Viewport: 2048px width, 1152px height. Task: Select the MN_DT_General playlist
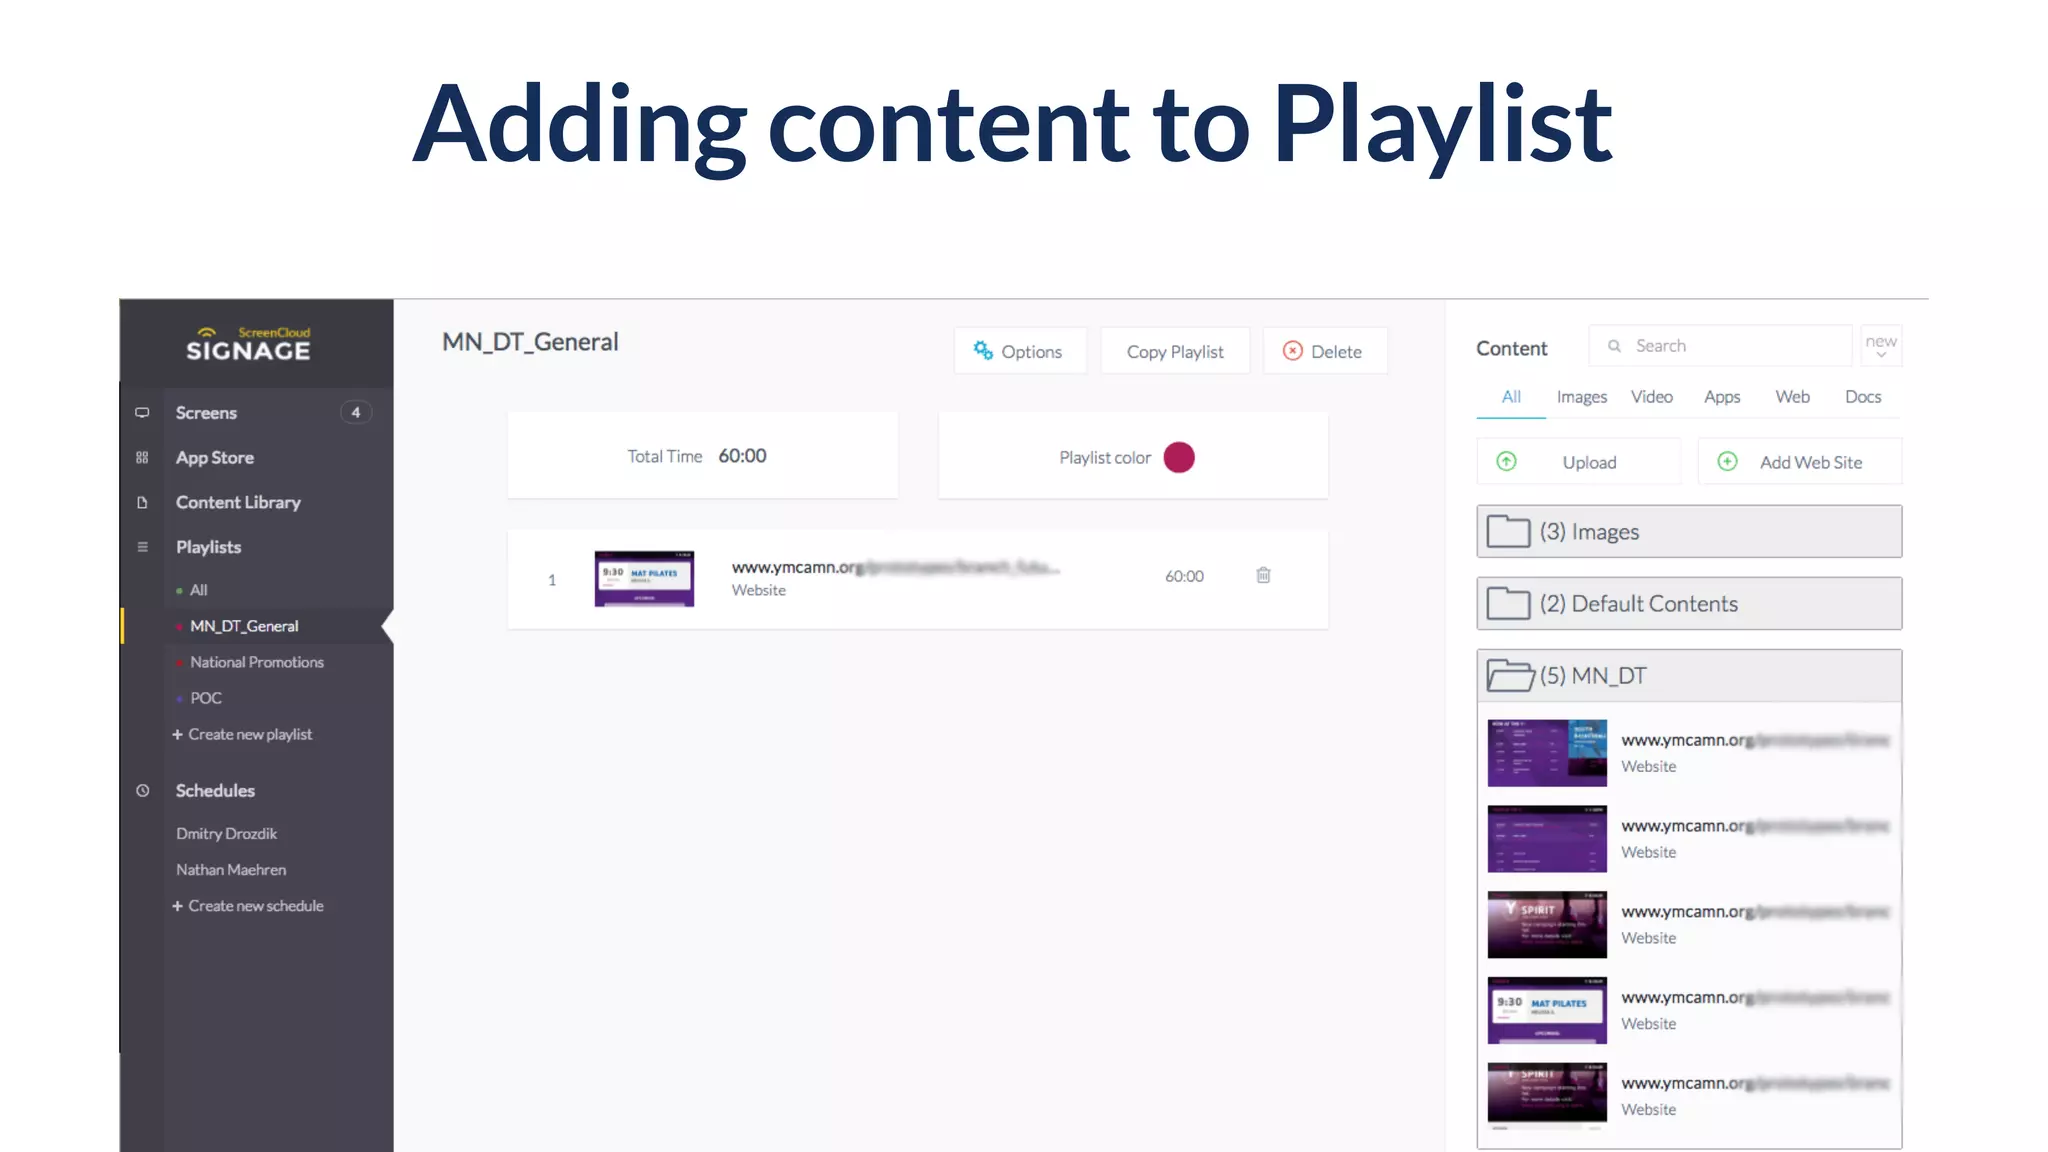click(x=244, y=626)
